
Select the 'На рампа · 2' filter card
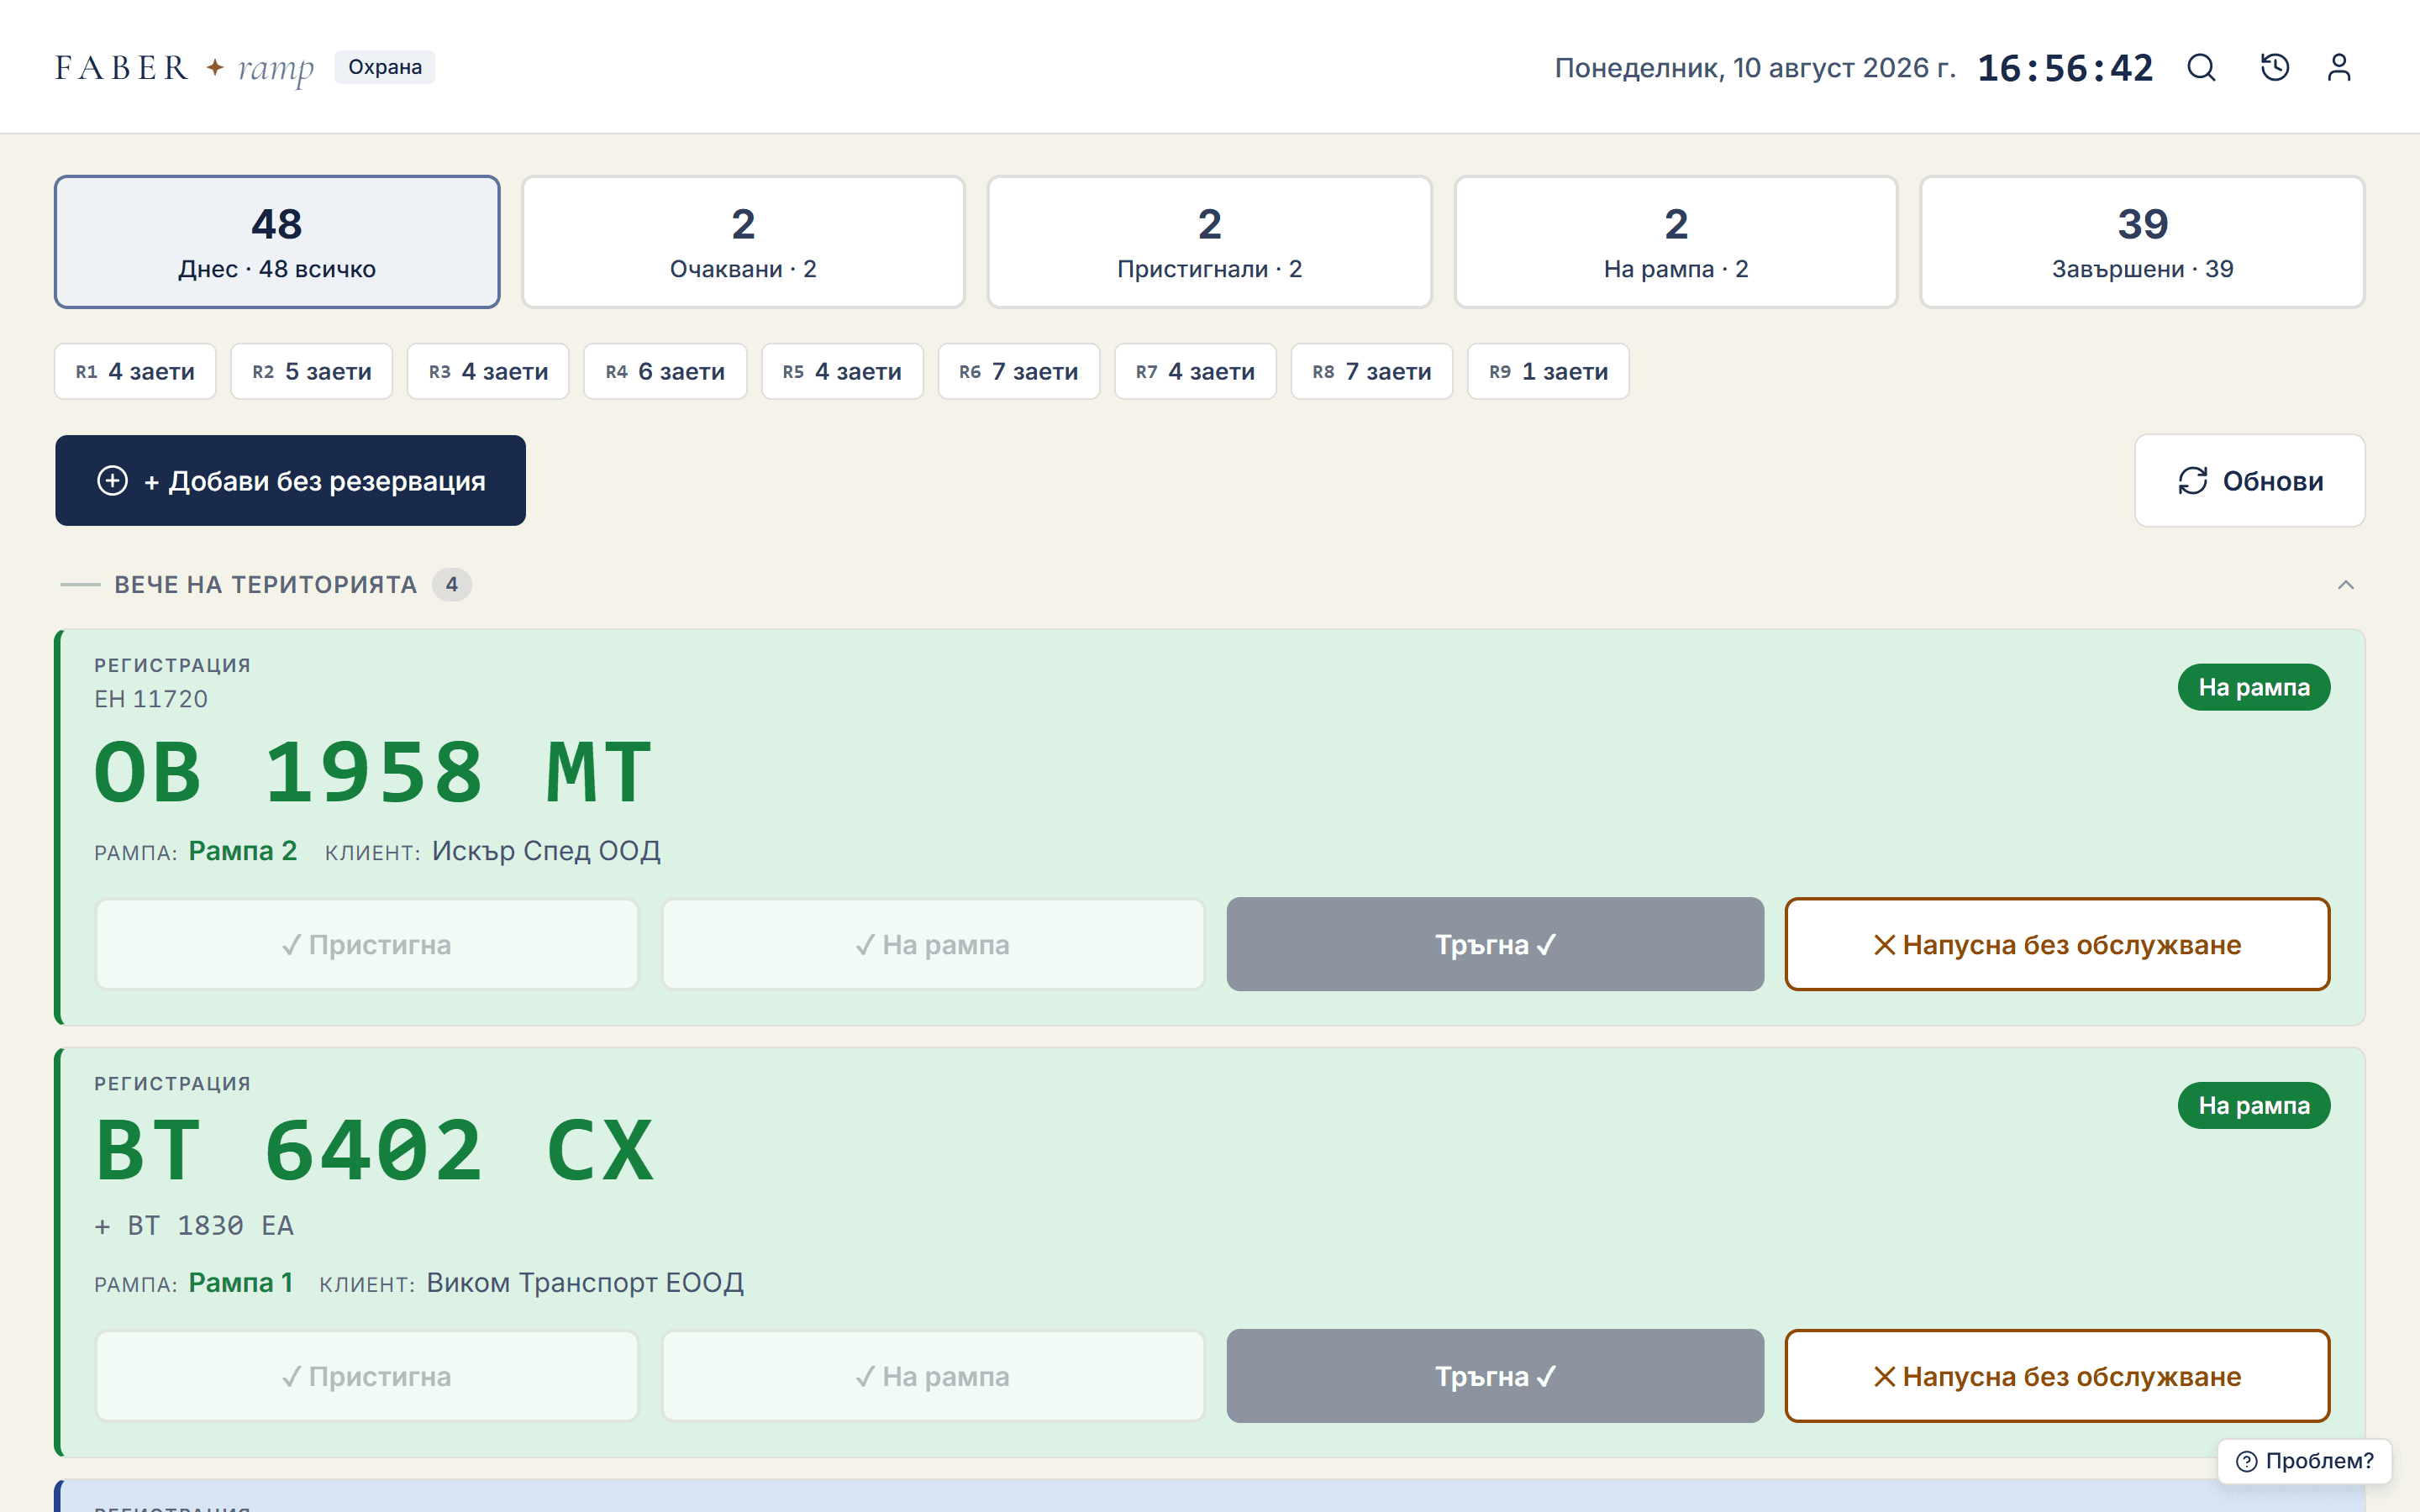click(1676, 242)
